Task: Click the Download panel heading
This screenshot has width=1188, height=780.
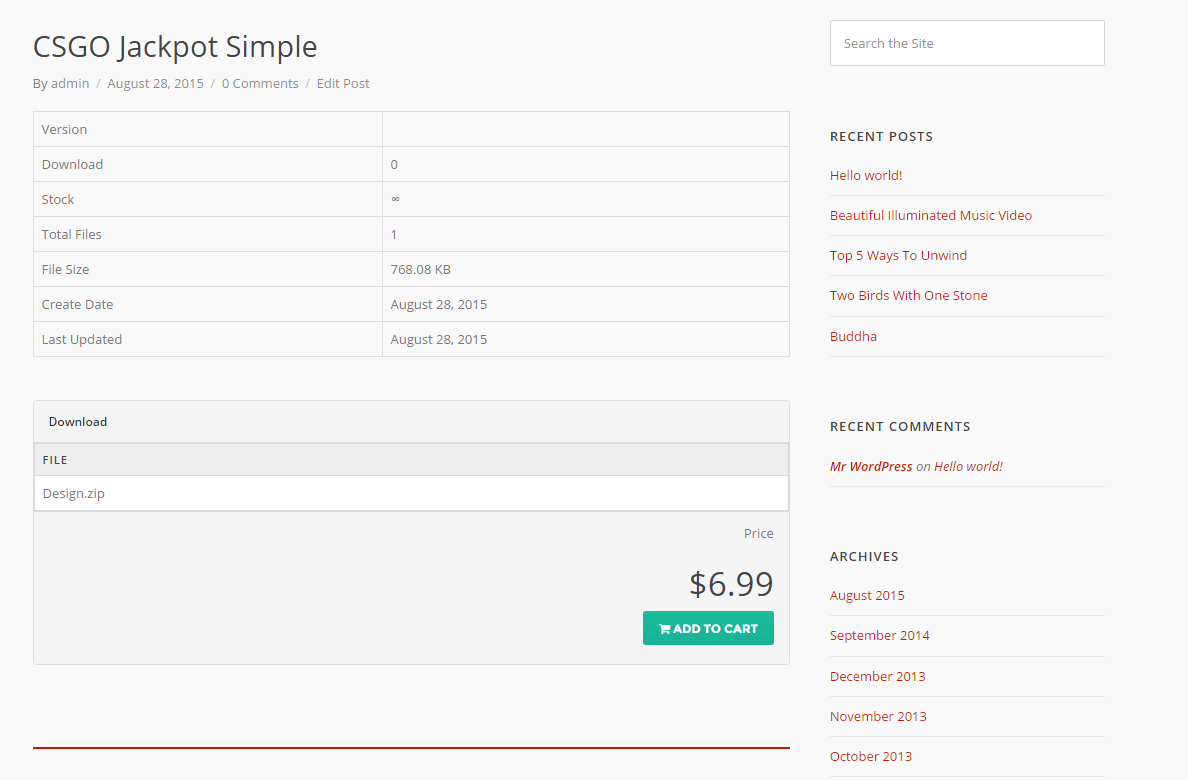Action: point(78,421)
